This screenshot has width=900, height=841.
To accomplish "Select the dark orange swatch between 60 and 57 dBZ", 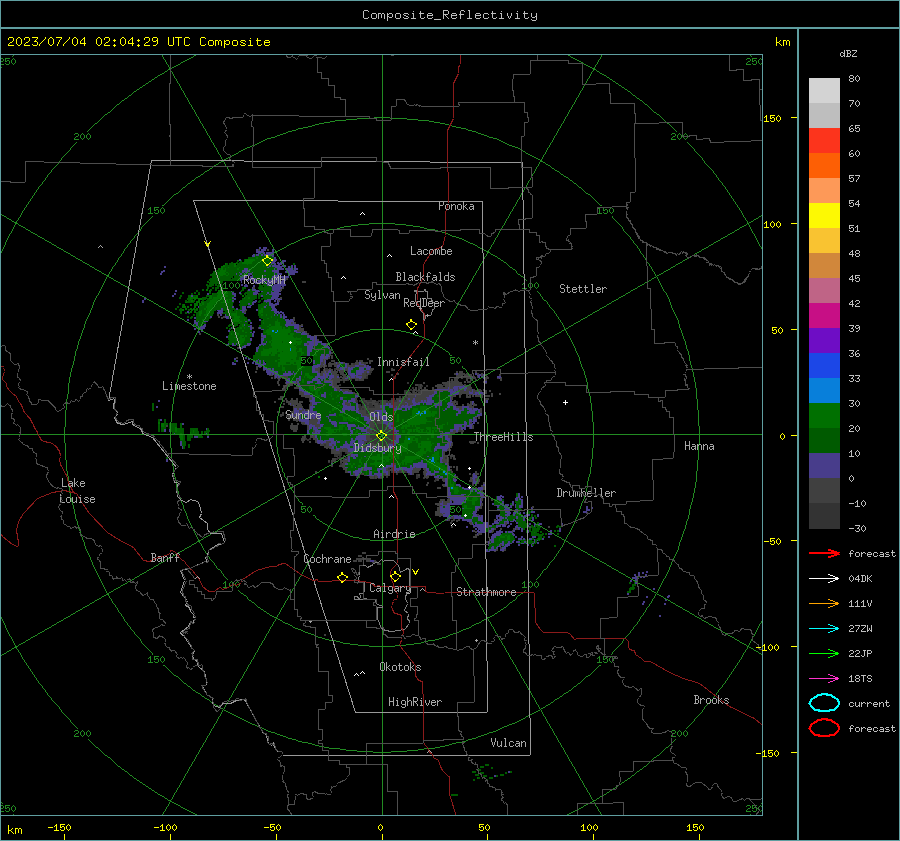I will (x=824, y=166).
